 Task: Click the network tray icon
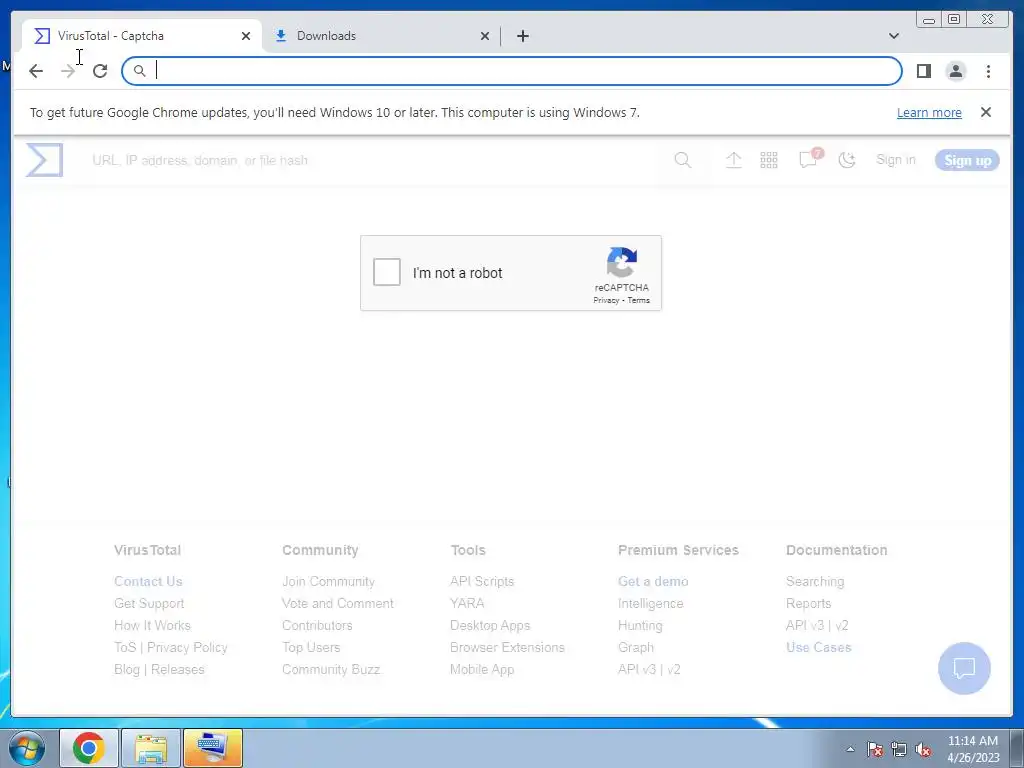pyautogui.click(x=899, y=749)
